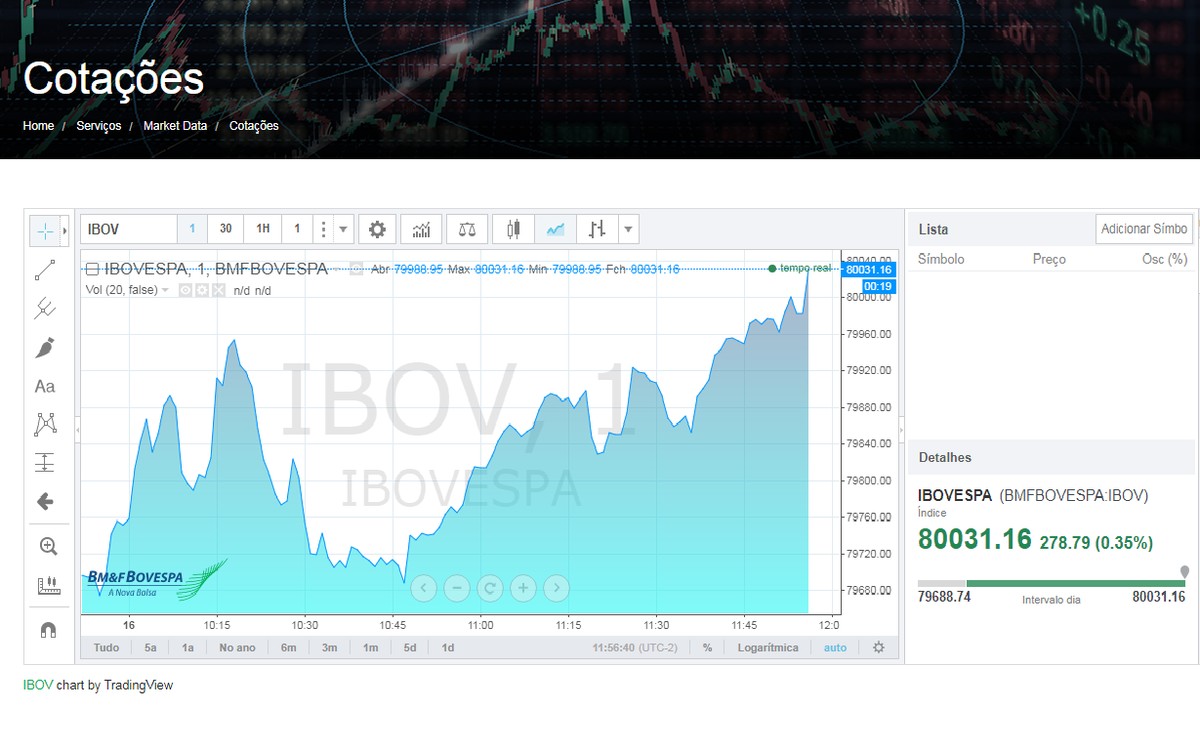
Task: Open the indicators icon in toolbar
Action: (421, 229)
